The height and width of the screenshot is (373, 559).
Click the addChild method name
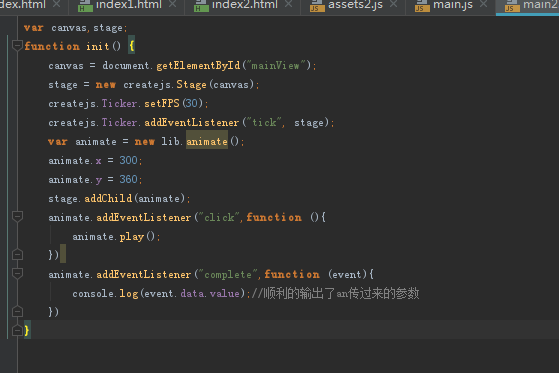[108, 198]
